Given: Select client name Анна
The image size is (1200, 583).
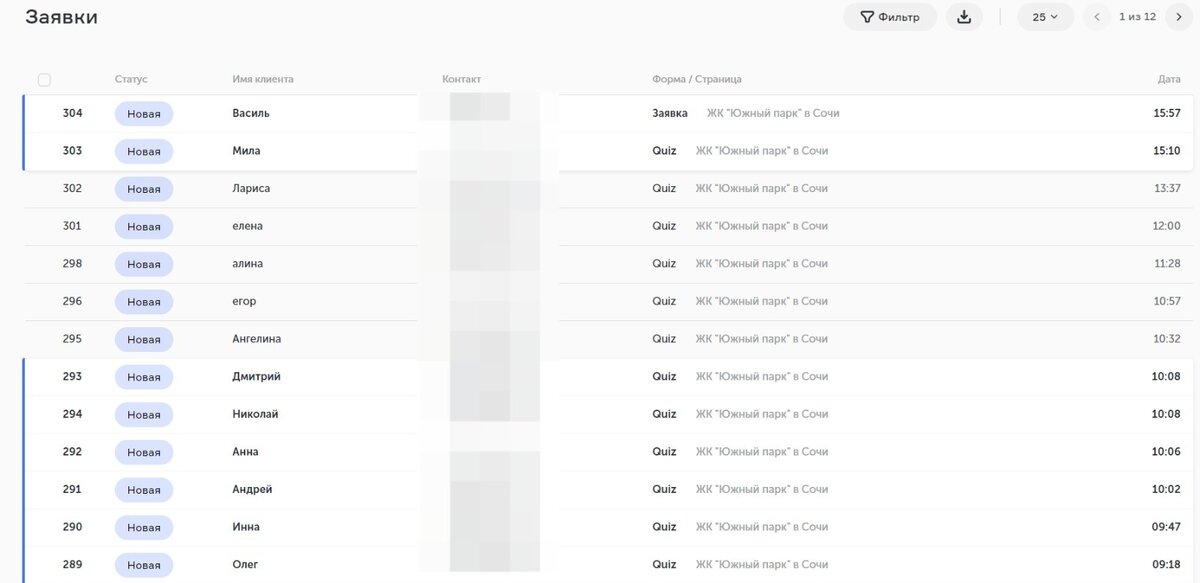Looking at the screenshot, I should click(245, 452).
